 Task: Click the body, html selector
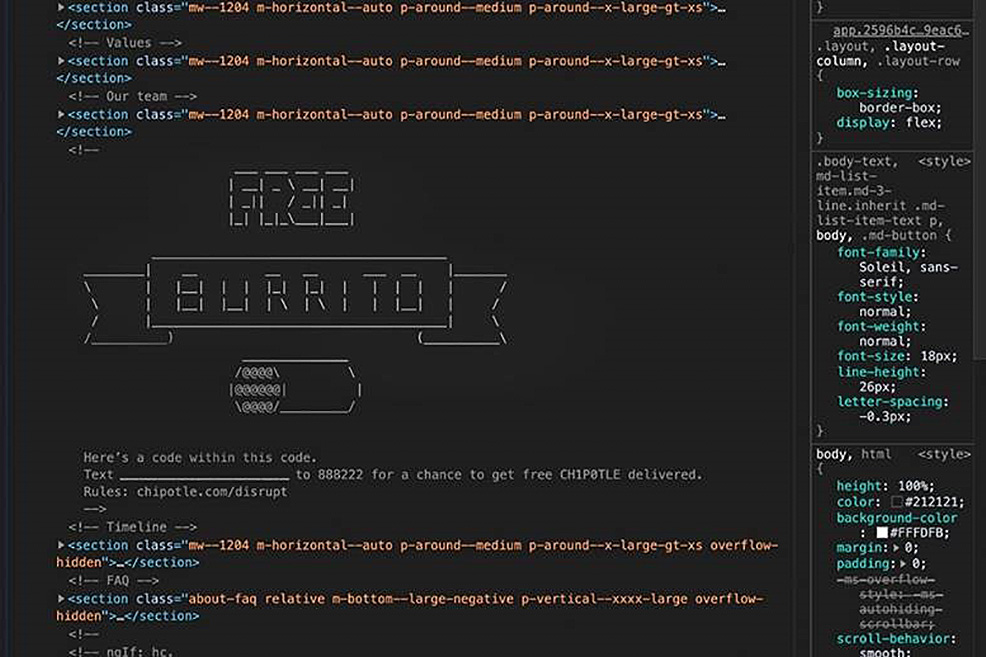point(854,454)
